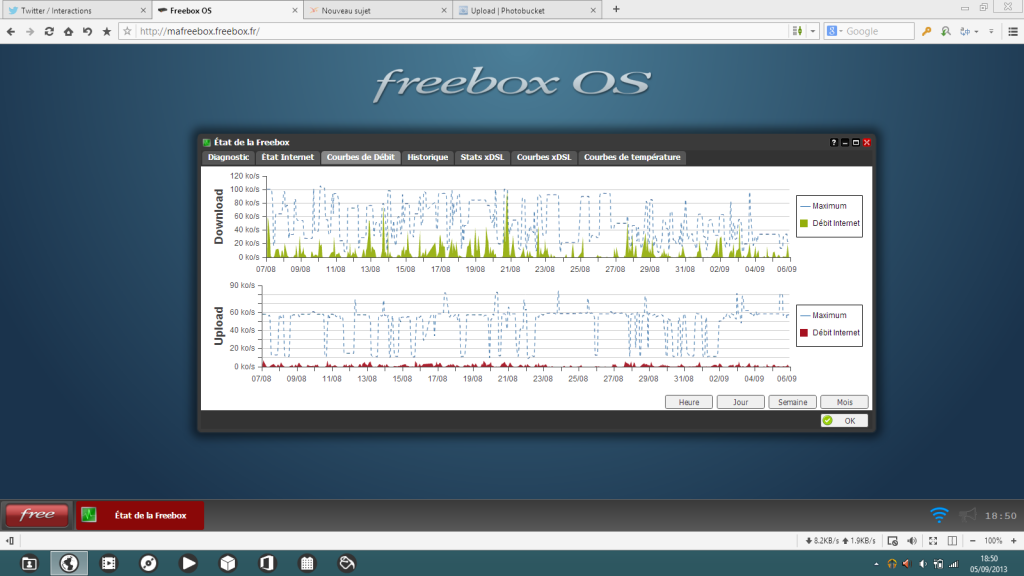The image size is (1024, 576).
Task: Open the Courbes xDSL tab
Action: pyautogui.click(x=544, y=157)
